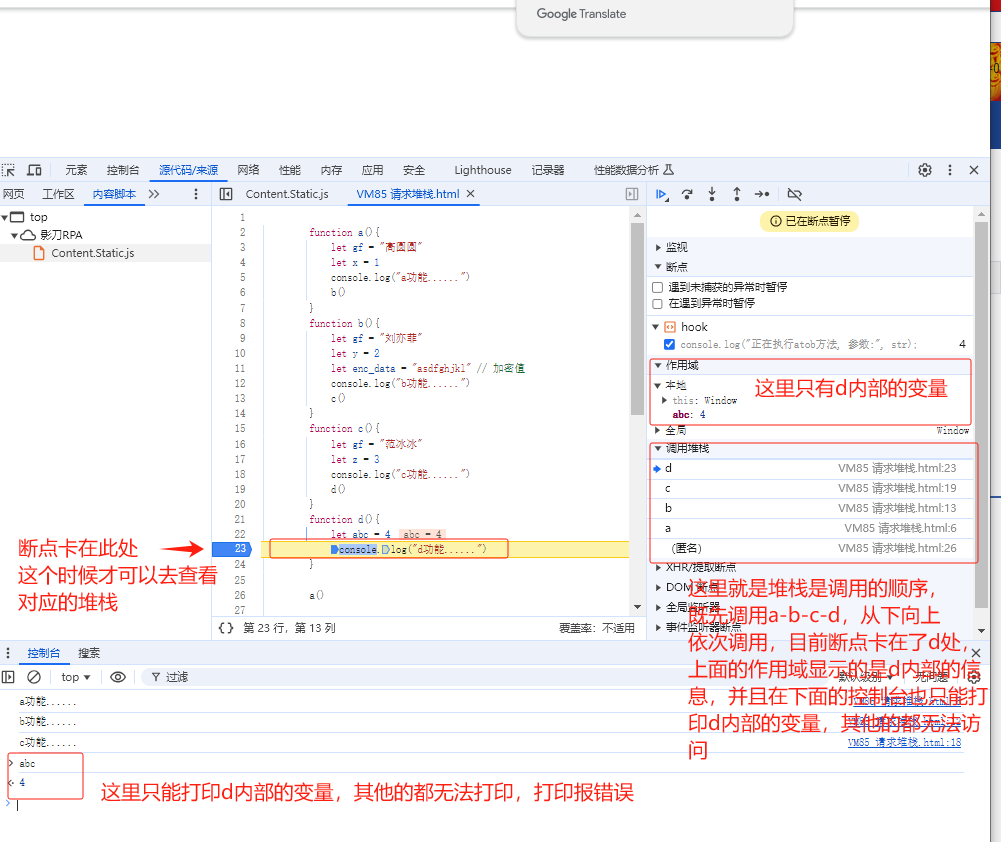Close the console drawer

coord(975,653)
